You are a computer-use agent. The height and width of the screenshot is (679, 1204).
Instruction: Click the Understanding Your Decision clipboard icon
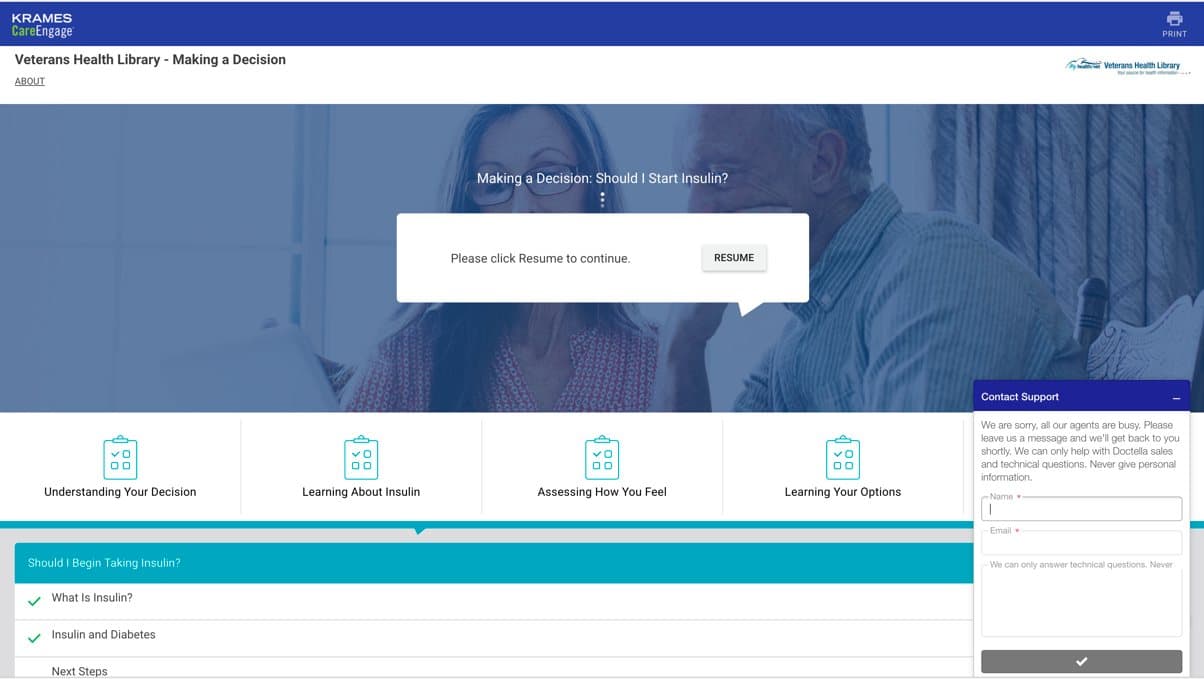120,458
